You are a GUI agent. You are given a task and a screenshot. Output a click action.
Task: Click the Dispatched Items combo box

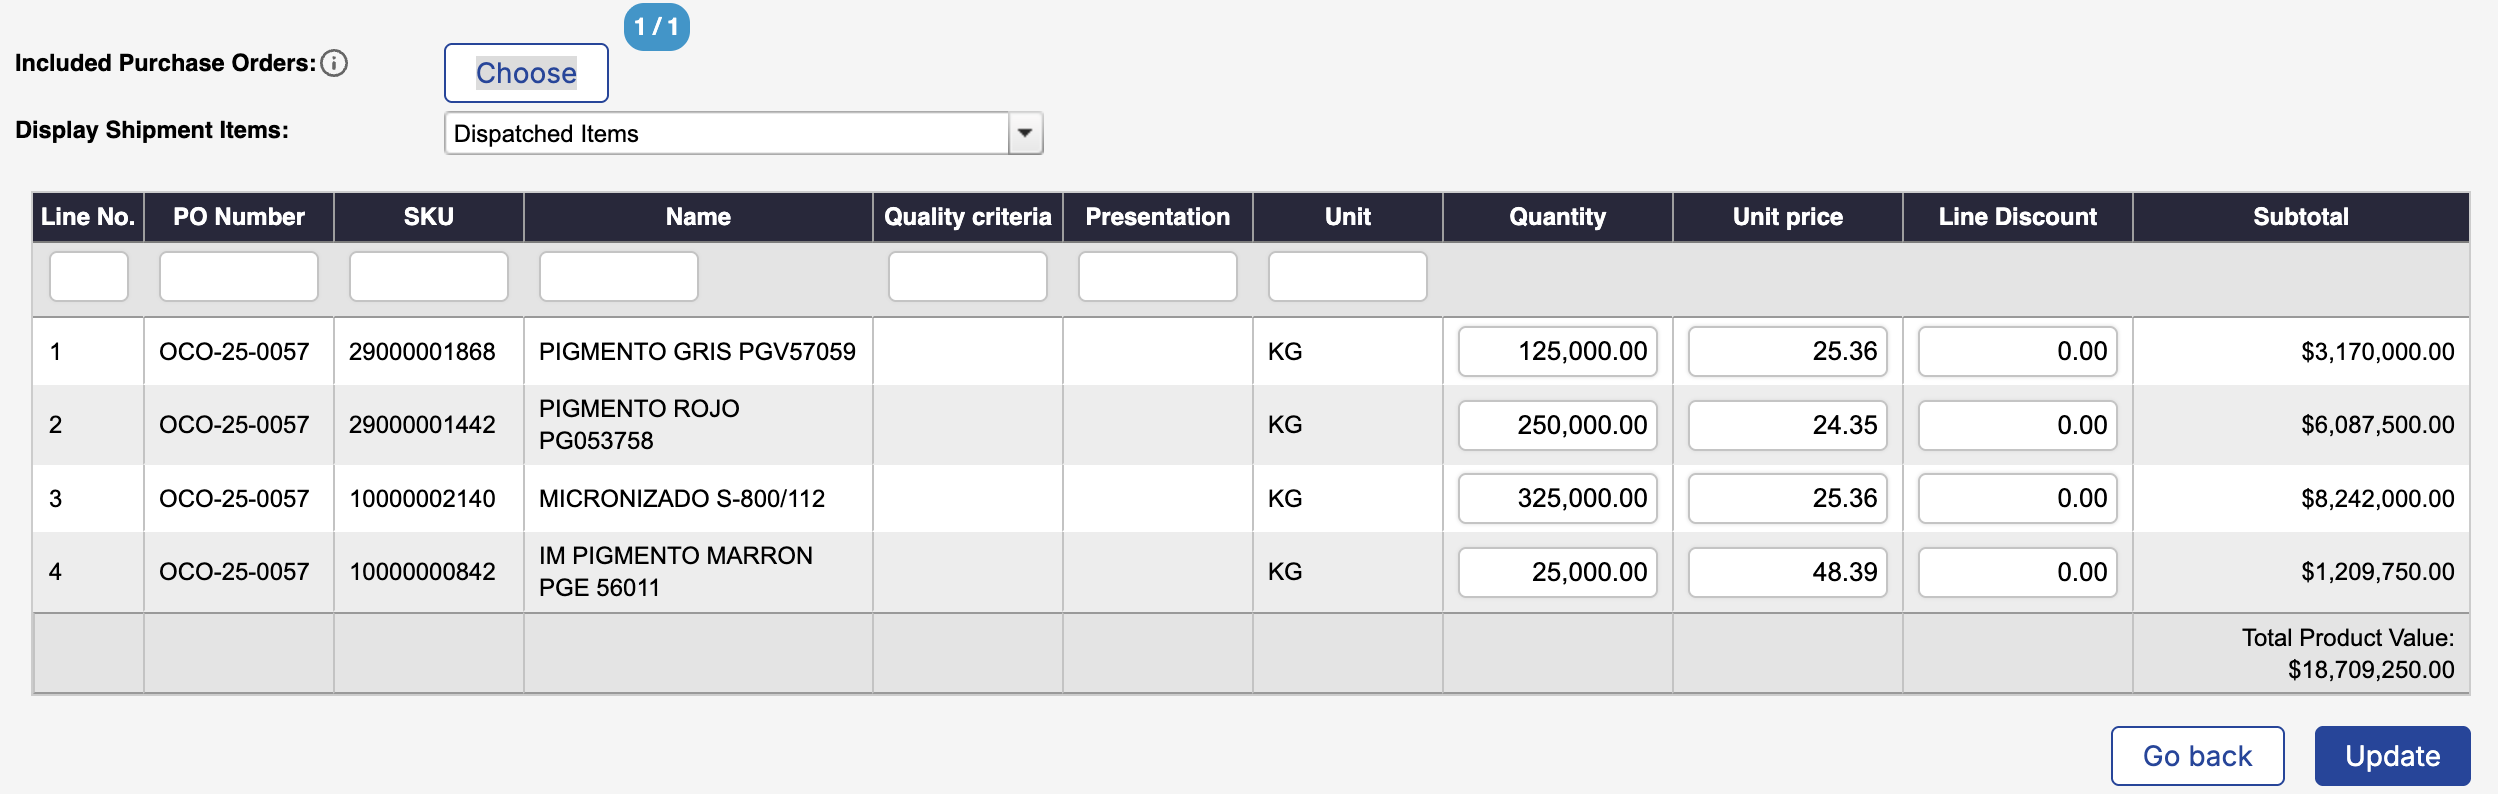727,133
